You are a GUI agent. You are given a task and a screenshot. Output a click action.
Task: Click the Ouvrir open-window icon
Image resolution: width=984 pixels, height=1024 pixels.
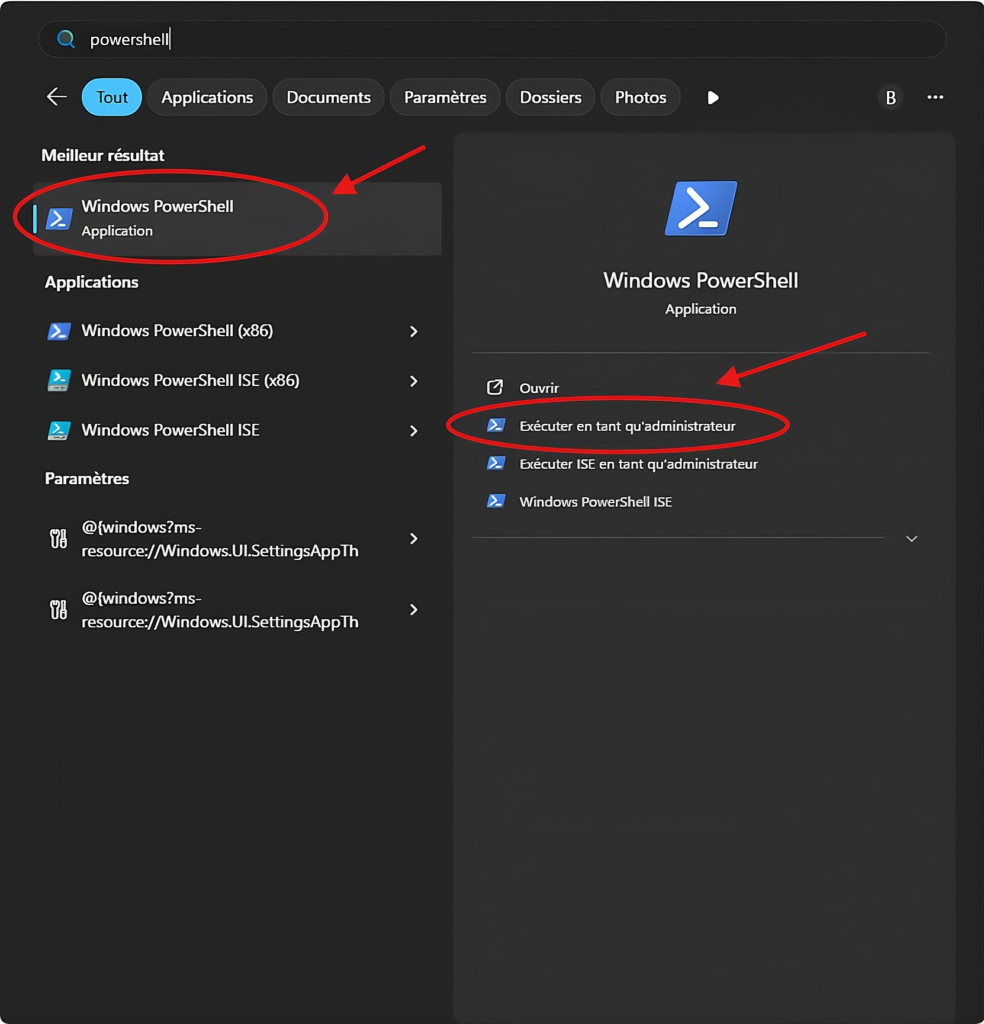pyautogui.click(x=495, y=388)
